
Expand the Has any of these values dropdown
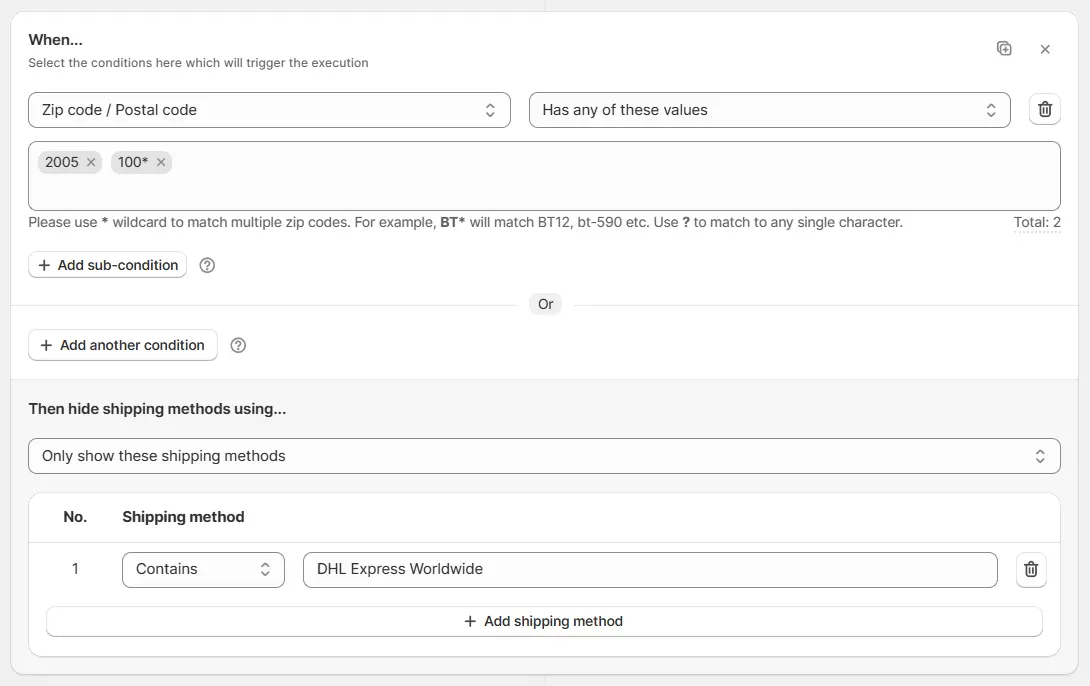click(x=769, y=110)
